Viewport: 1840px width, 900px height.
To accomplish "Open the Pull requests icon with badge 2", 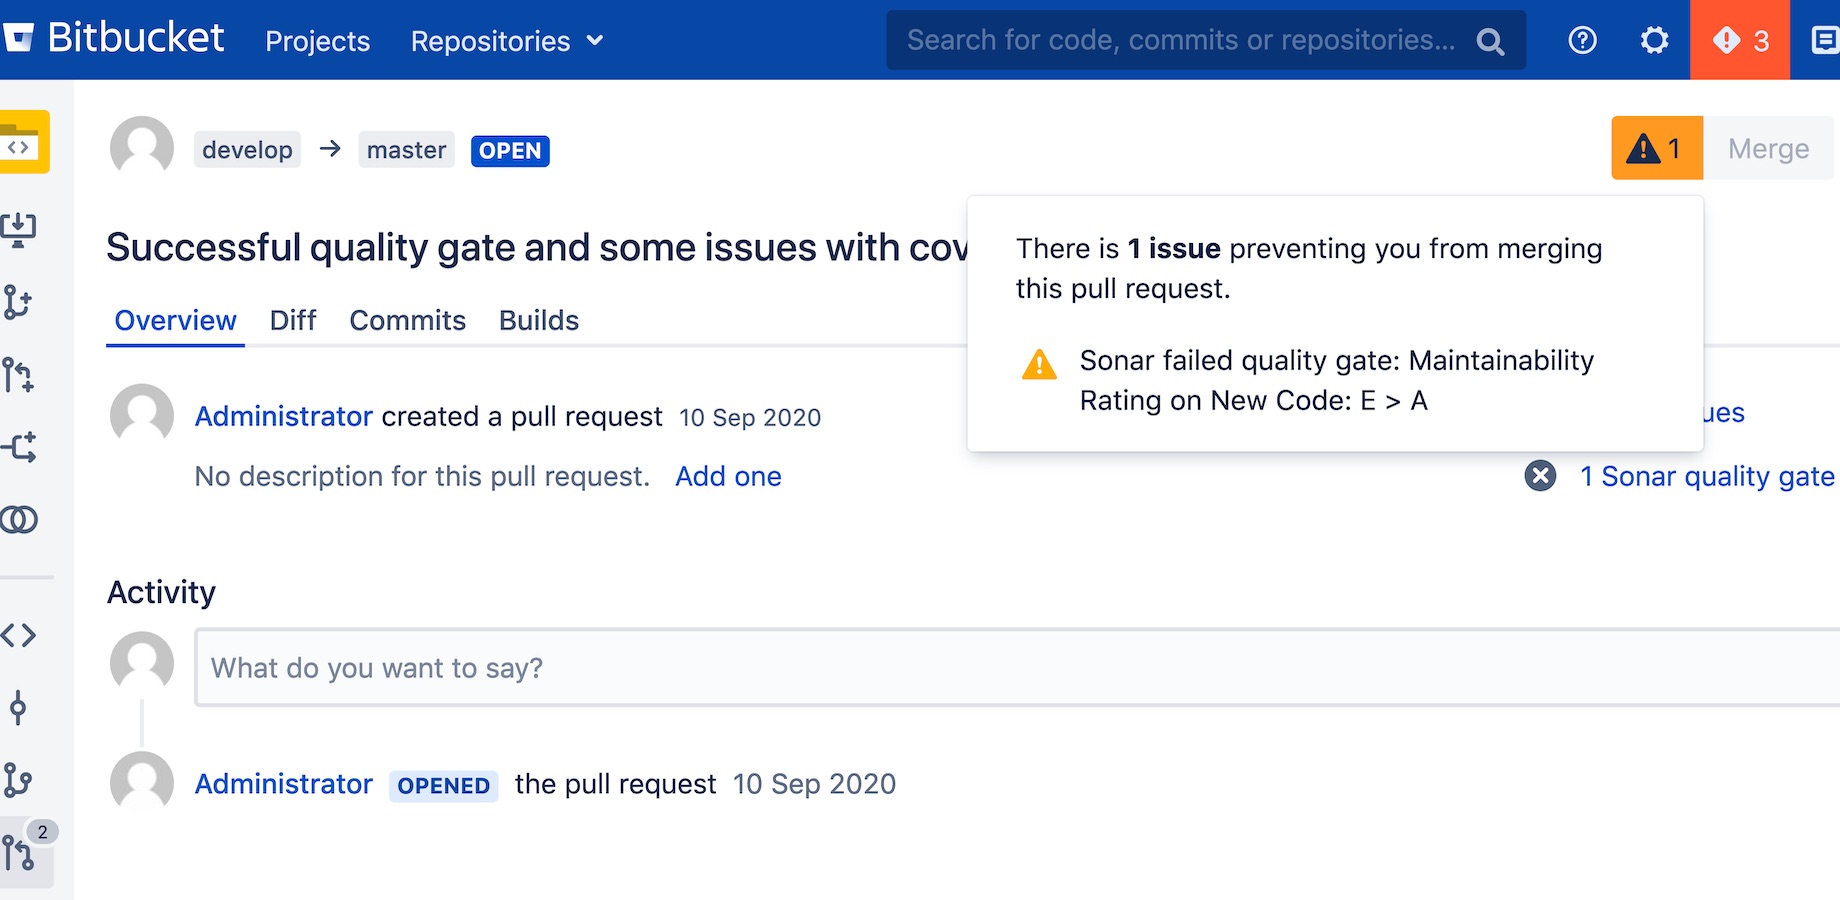I will coord(25,852).
